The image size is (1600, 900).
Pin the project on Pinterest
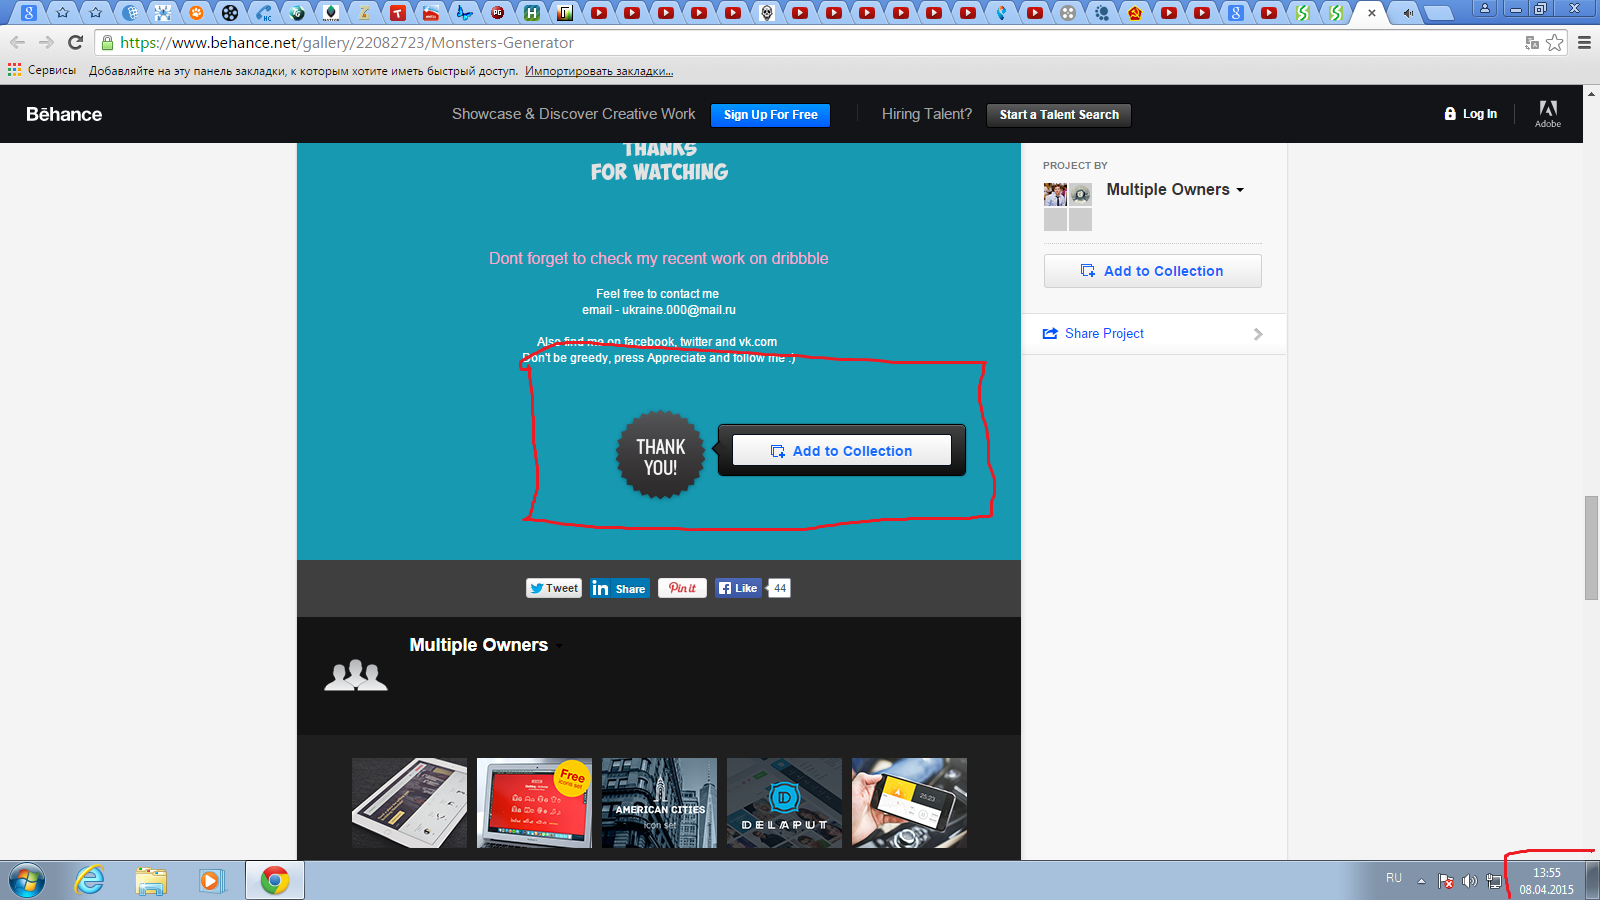(682, 588)
